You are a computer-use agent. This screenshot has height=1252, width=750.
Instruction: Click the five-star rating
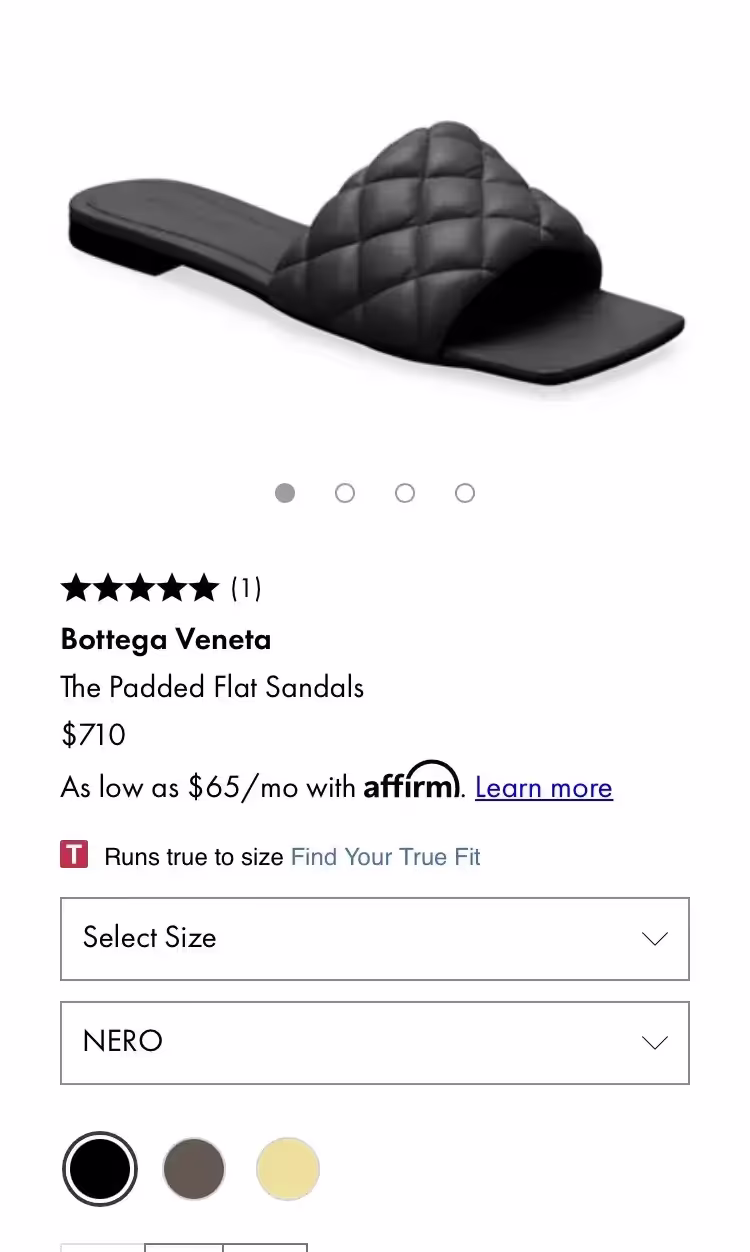139,588
